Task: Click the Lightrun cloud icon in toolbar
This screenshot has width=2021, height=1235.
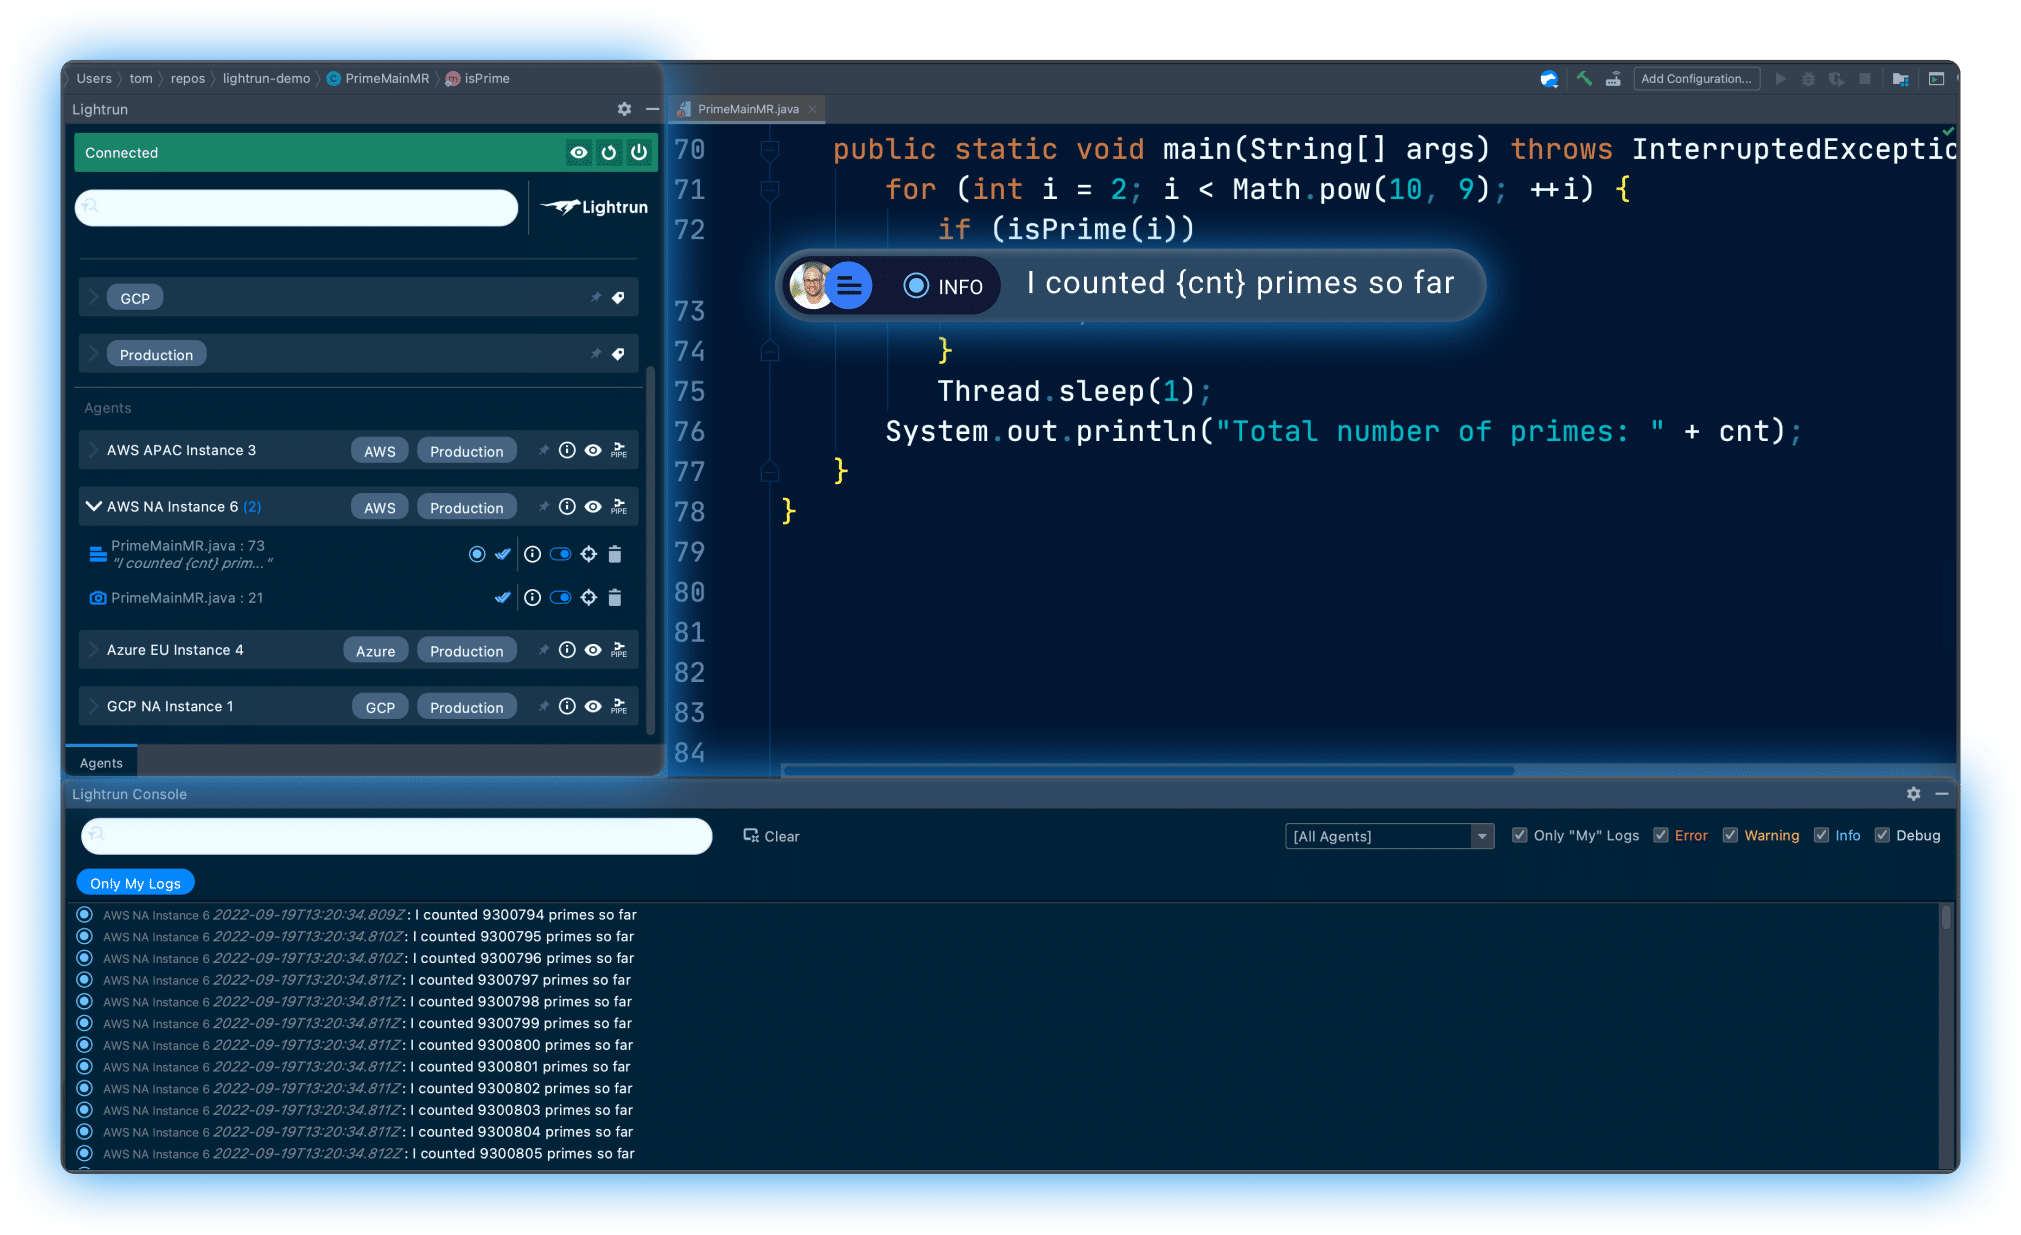Action: [1549, 78]
